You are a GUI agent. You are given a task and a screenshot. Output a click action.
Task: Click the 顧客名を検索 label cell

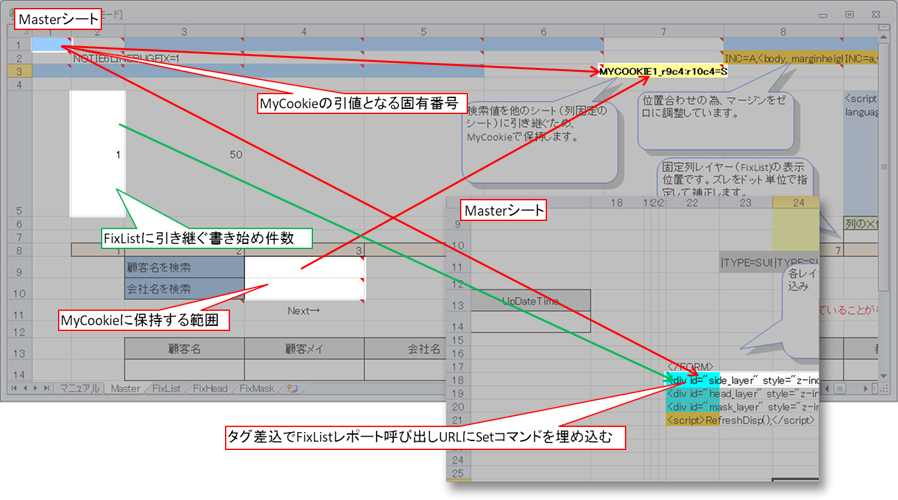[x=184, y=267]
